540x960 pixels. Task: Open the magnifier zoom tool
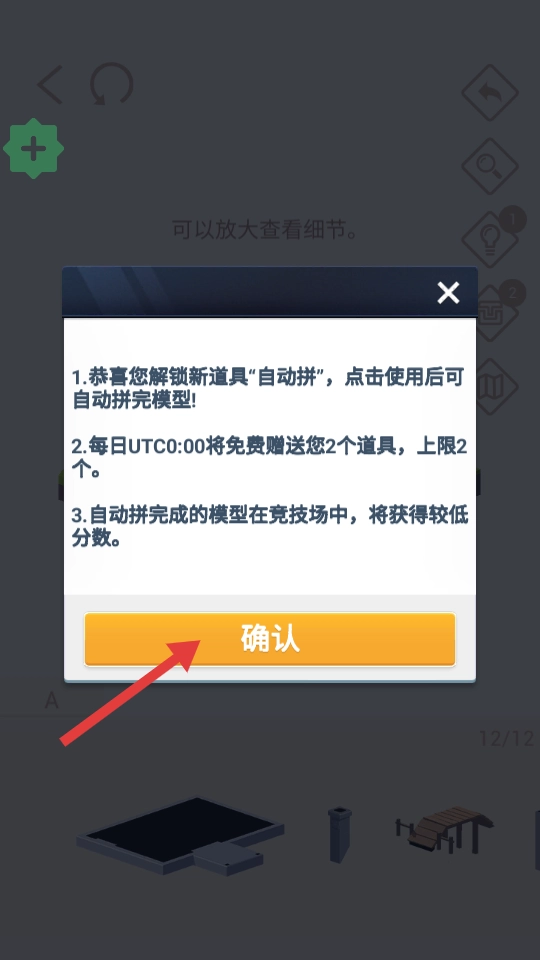(x=490, y=166)
